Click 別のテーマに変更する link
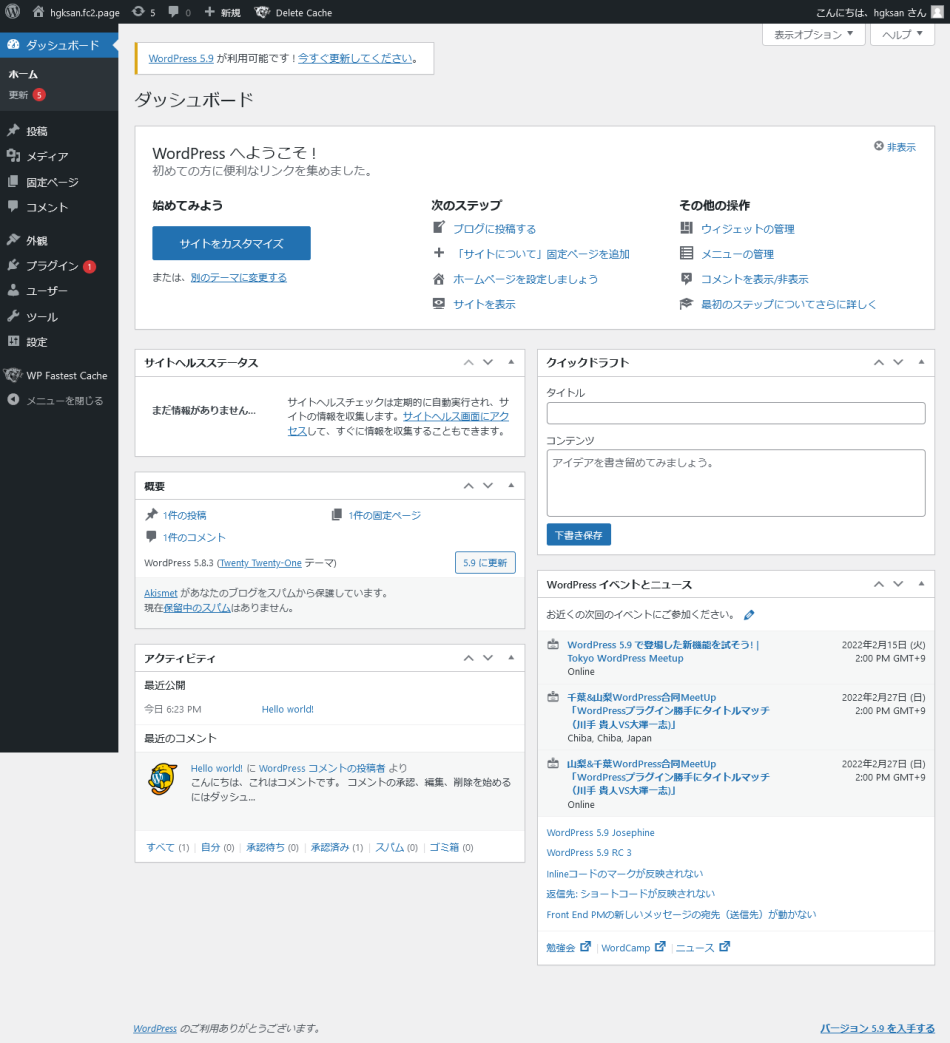The height and width of the screenshot is (1043, 950). (x=239, y=277)
